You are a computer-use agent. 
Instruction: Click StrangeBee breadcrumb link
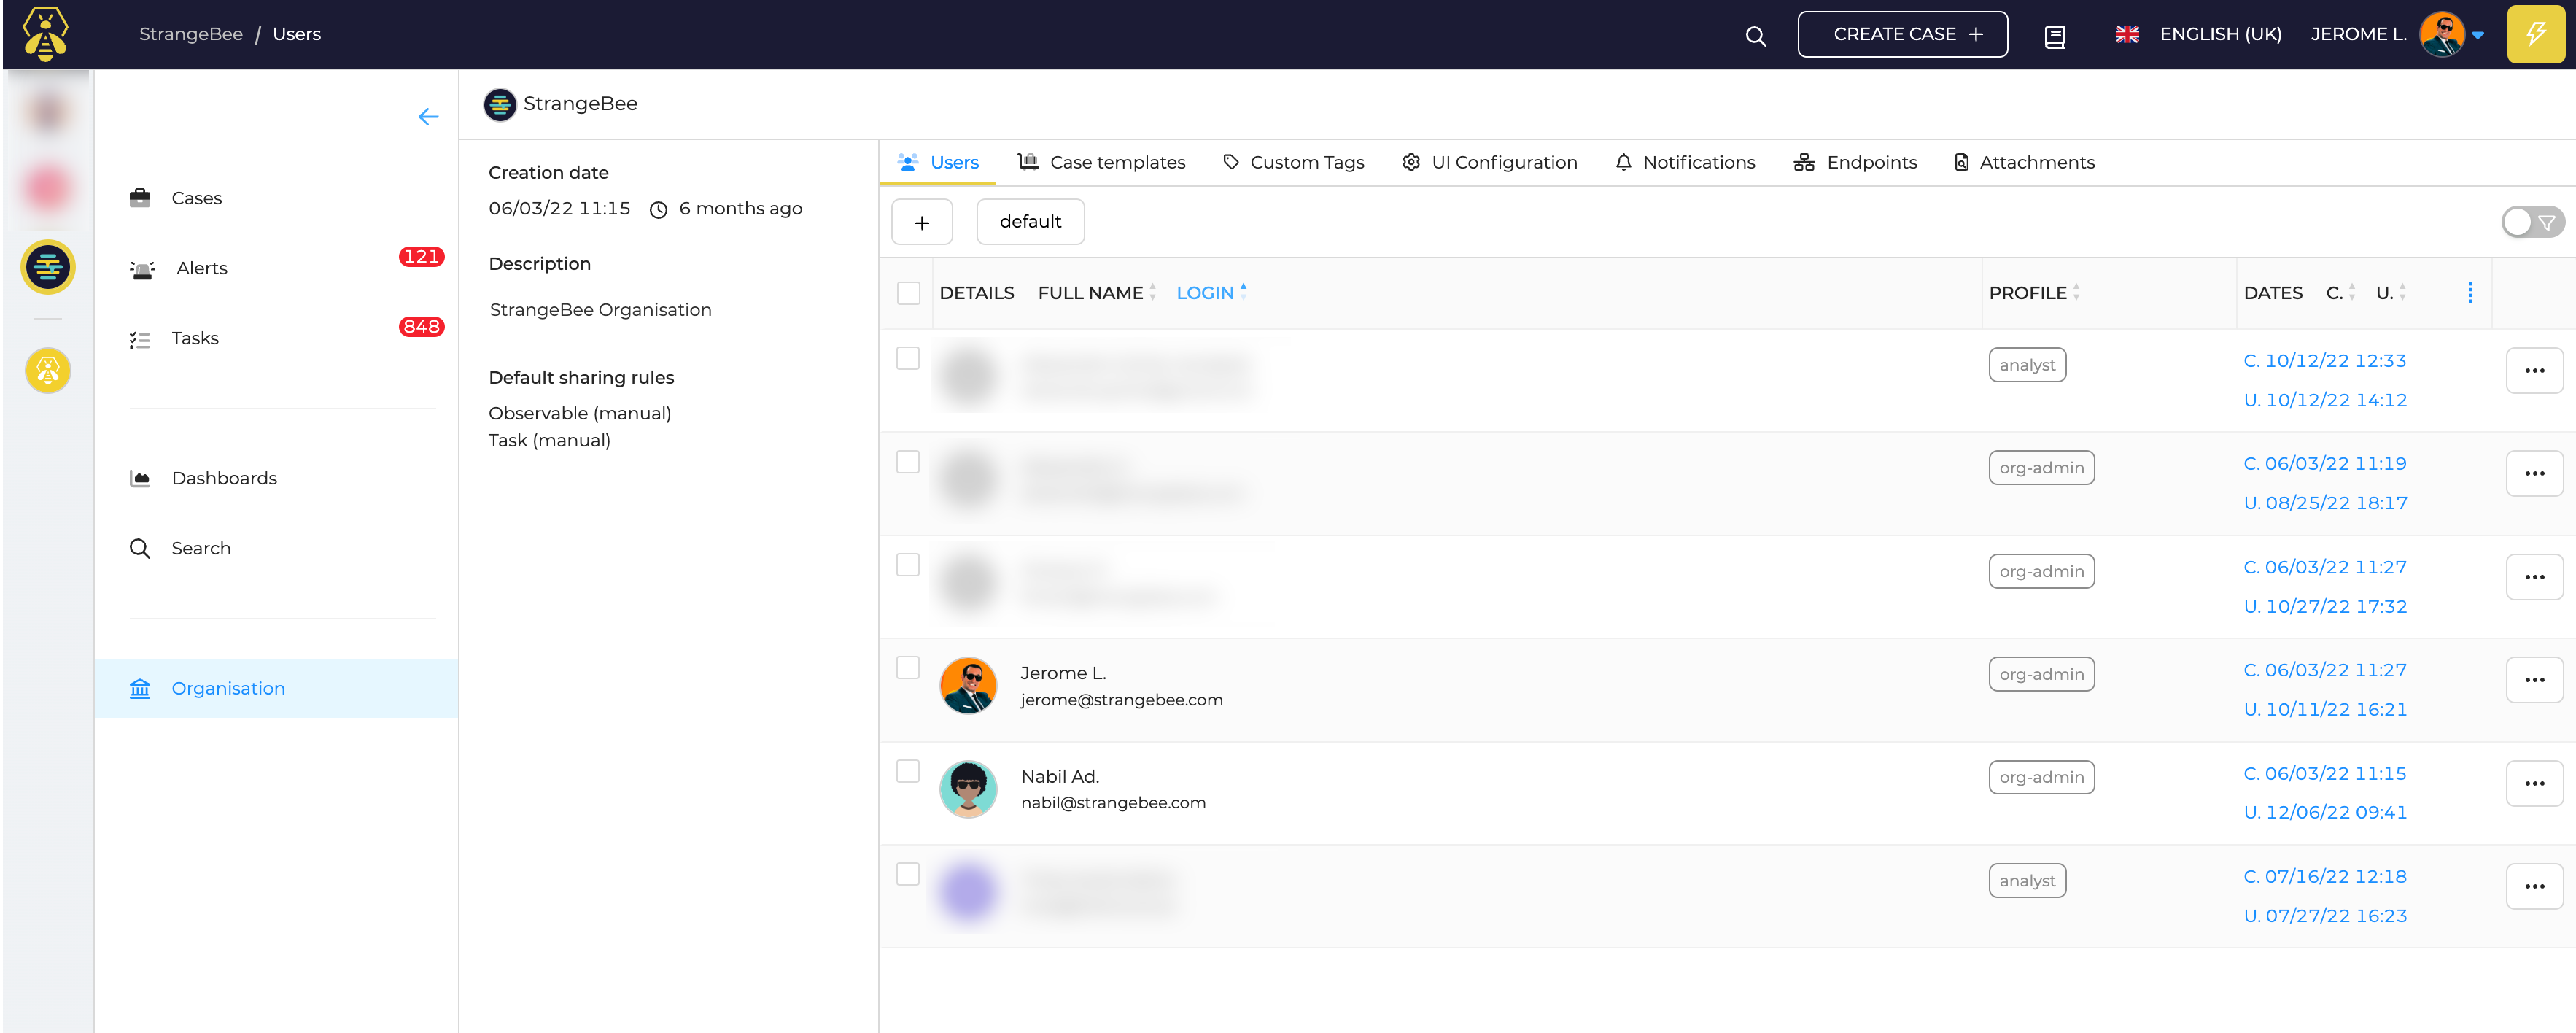(x=191, y=34)
